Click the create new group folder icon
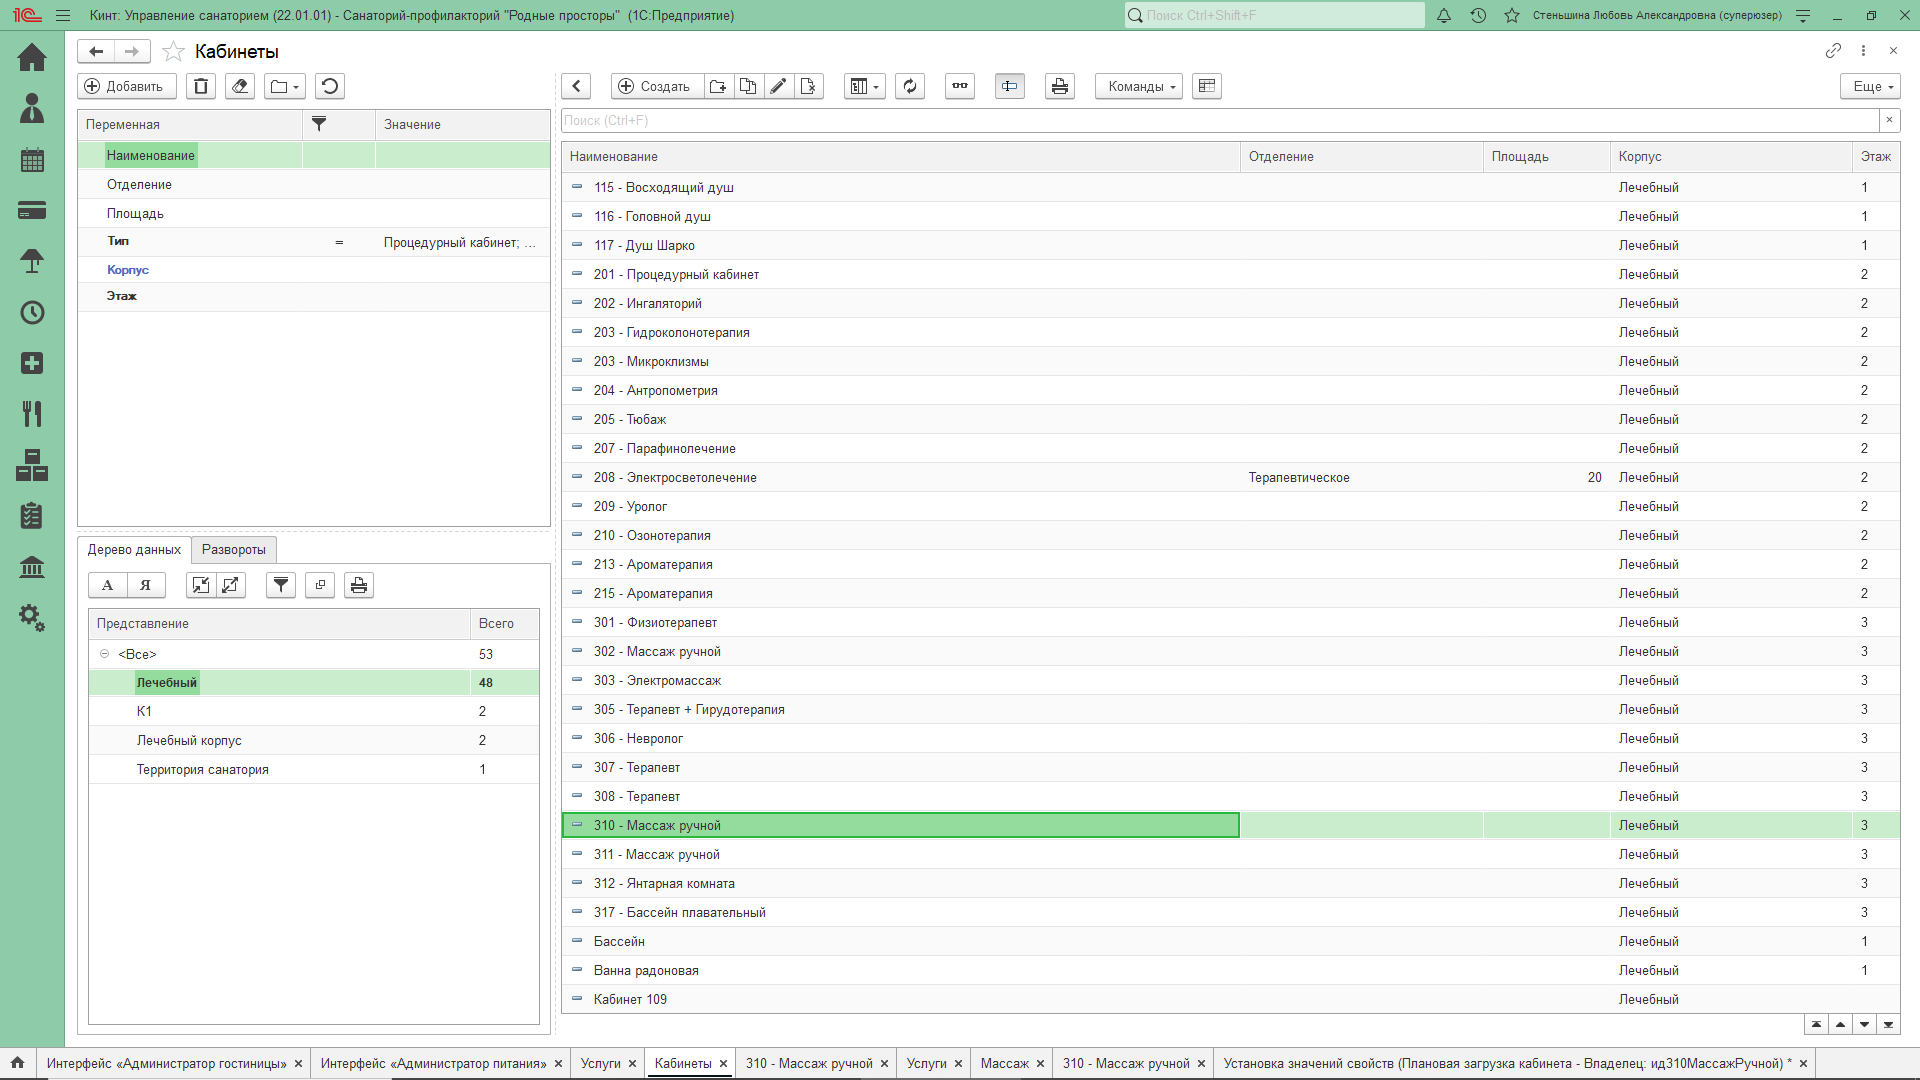The image size is (1920, 1080). (x=718, y=86)
